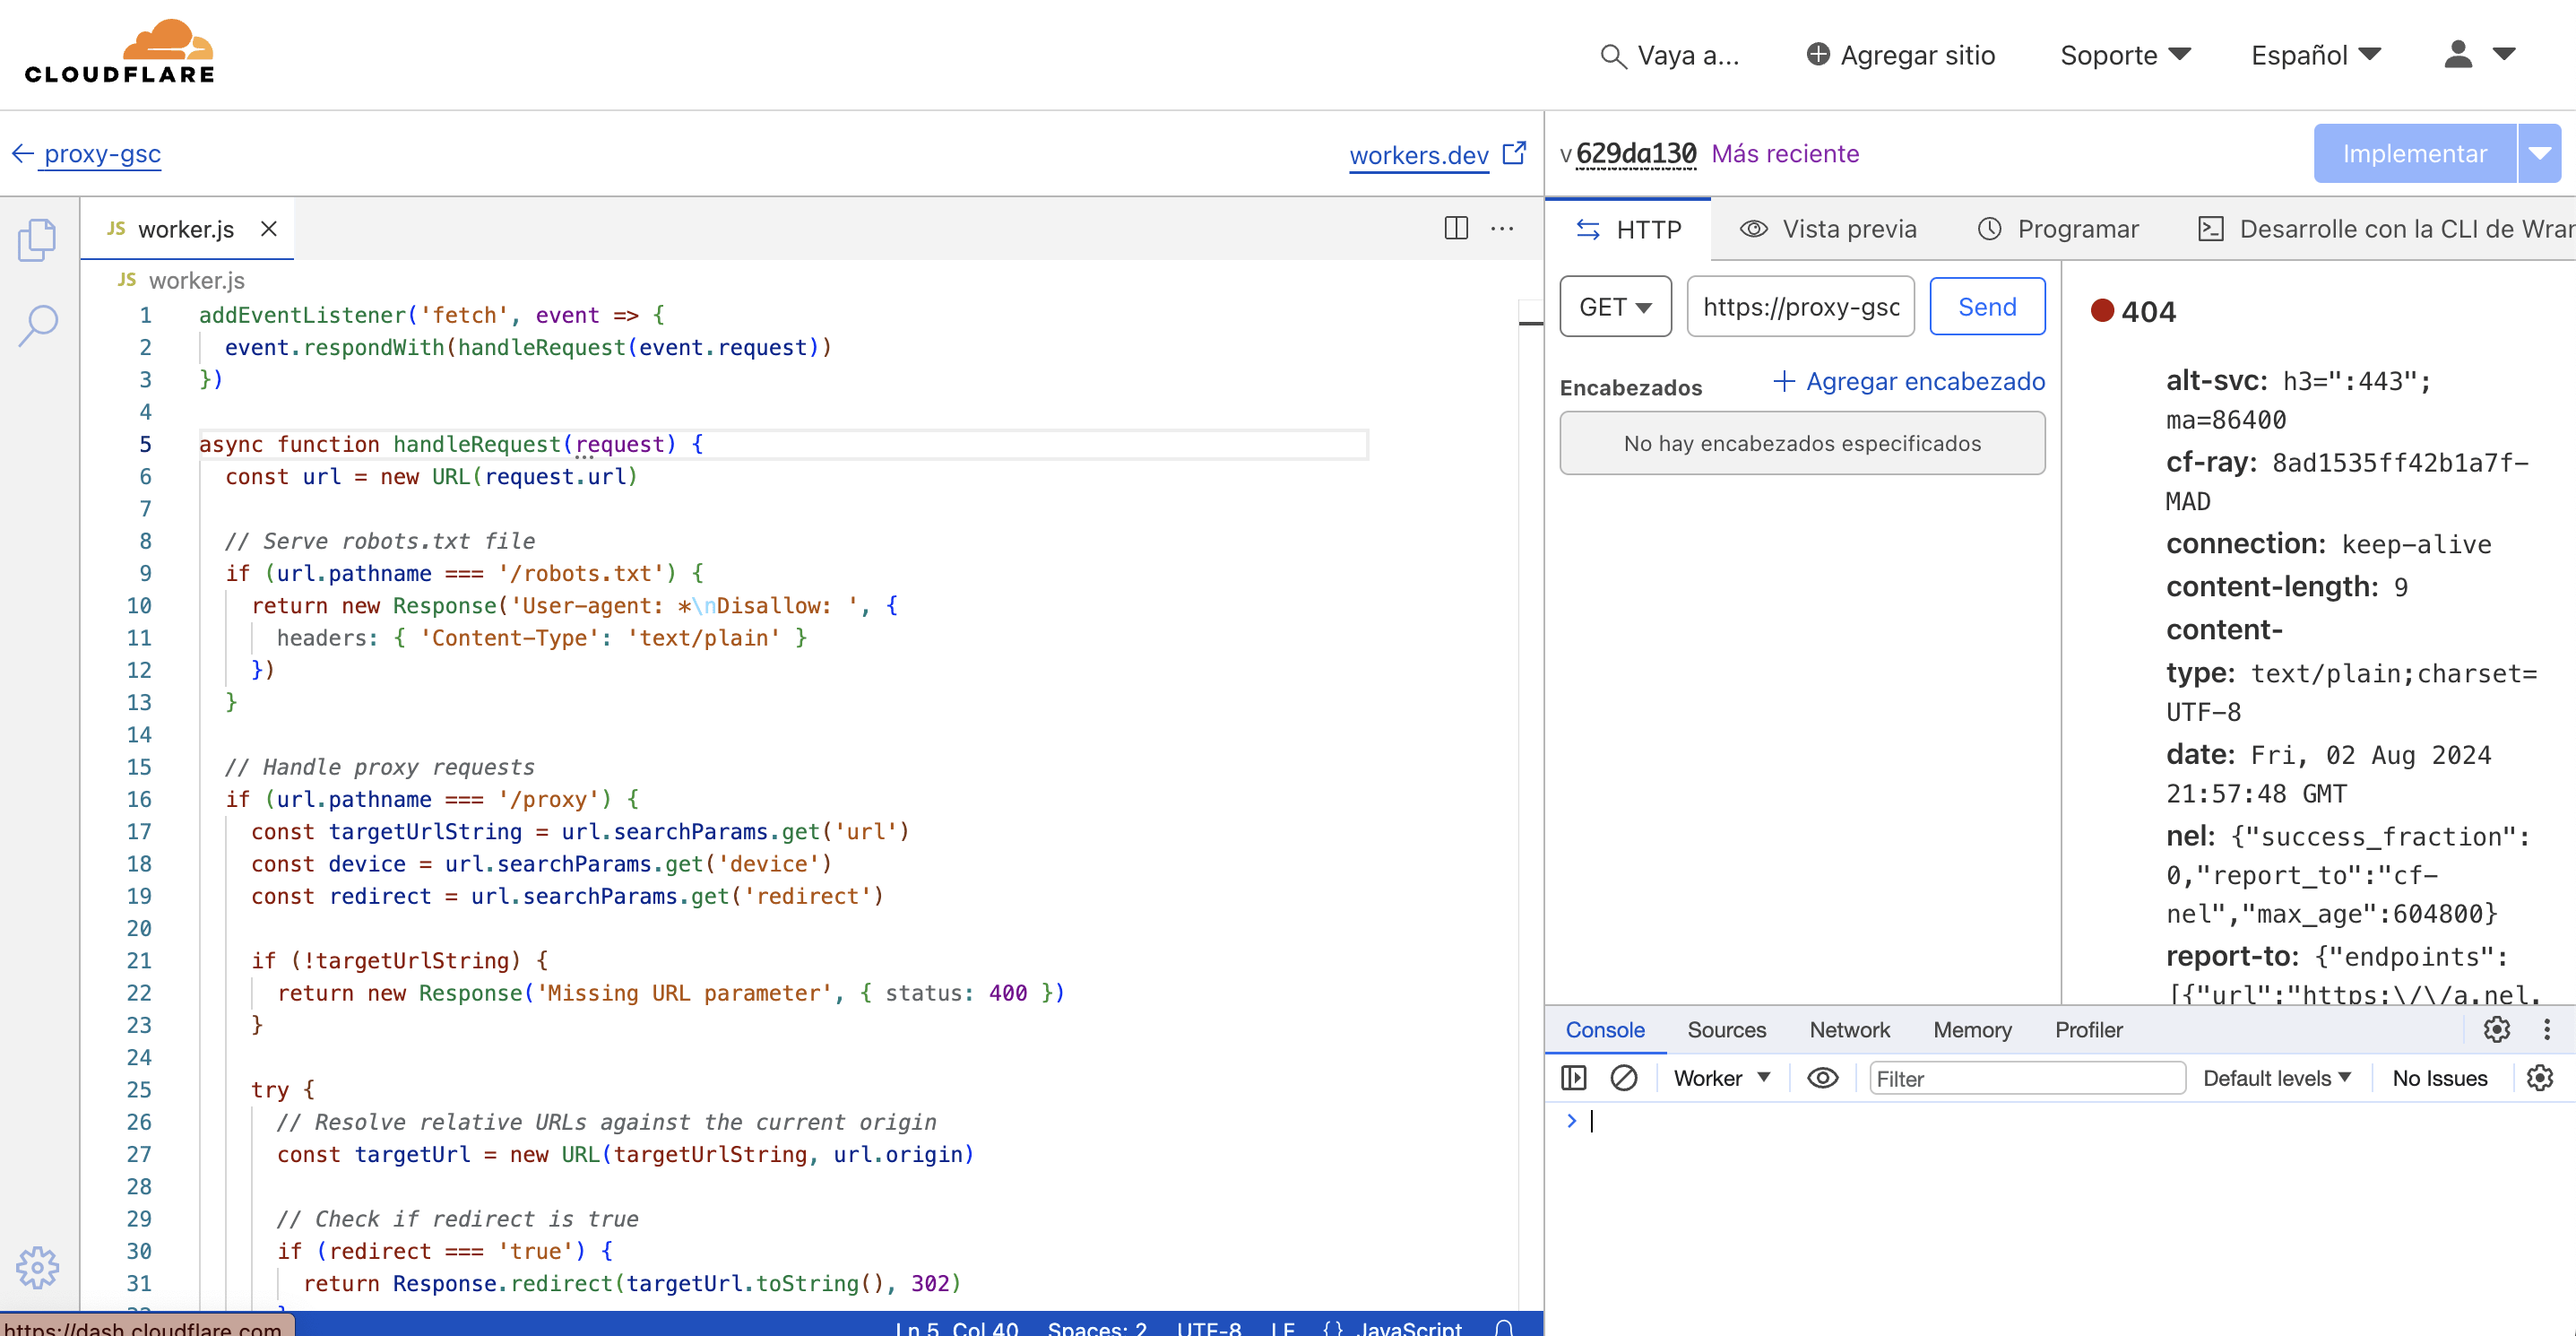2576x1336 pixels.
Task: Close the worker.js tab
Action: (268, 229)
